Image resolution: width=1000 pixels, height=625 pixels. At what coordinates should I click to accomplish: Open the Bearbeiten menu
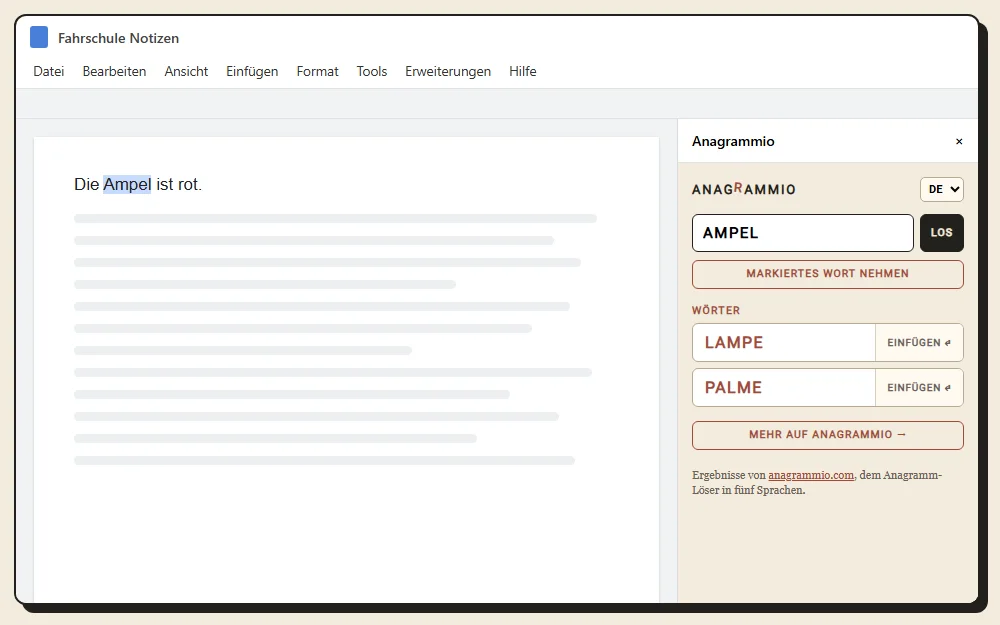(x=114, y=71)
